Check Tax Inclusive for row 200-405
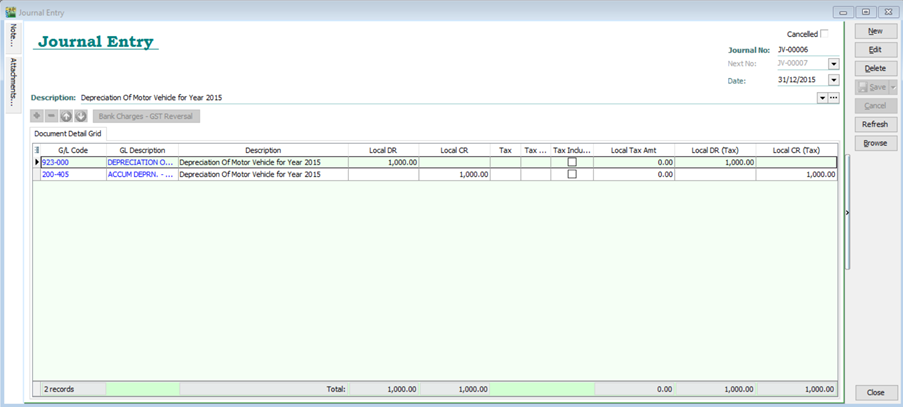 point(572,174)
